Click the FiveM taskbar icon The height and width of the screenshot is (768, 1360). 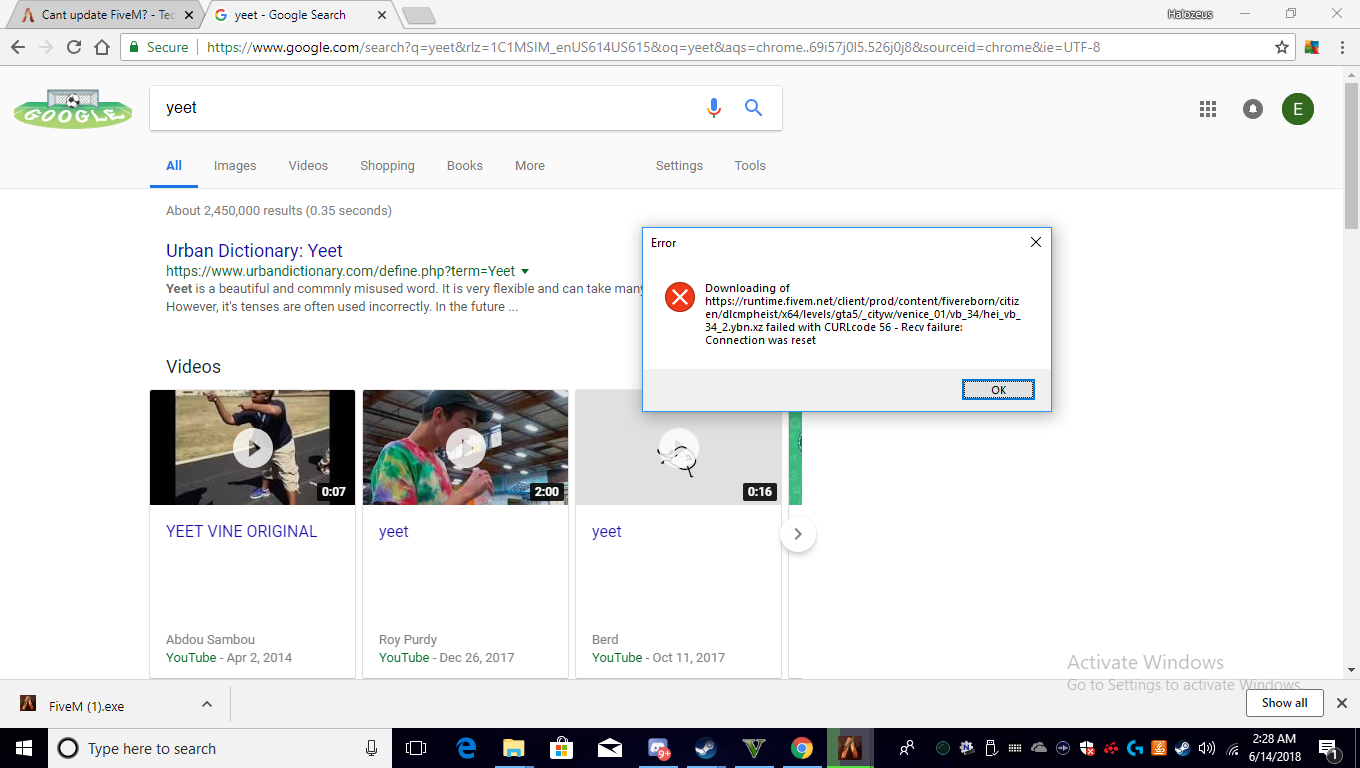(x=849, y=748)
